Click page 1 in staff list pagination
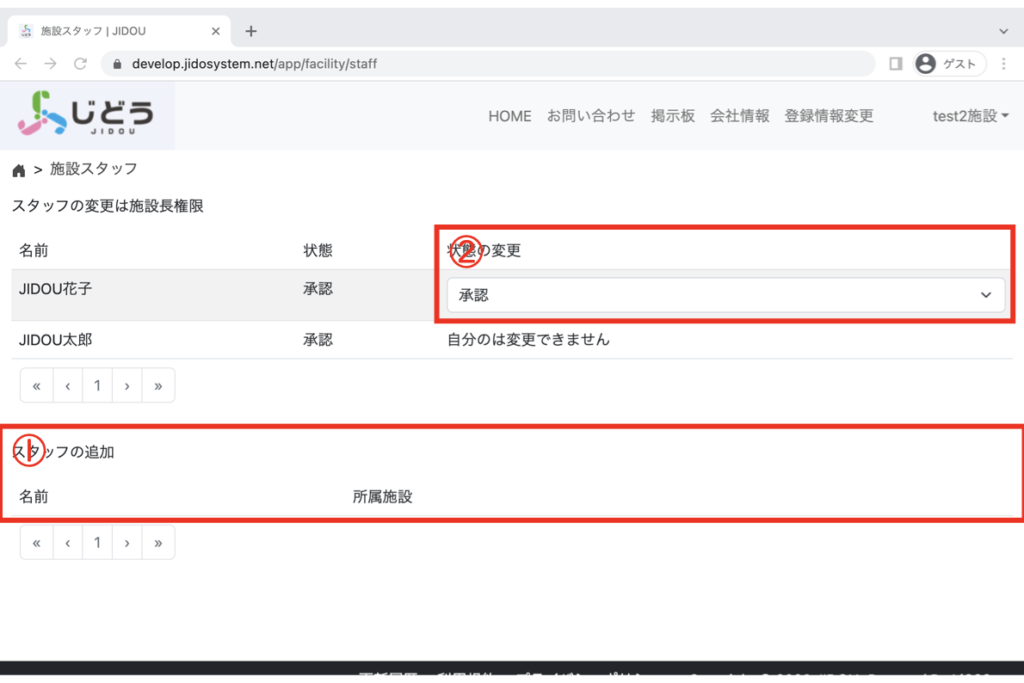The width and height of the screenshot is (1024, 683). pos(97,385)
